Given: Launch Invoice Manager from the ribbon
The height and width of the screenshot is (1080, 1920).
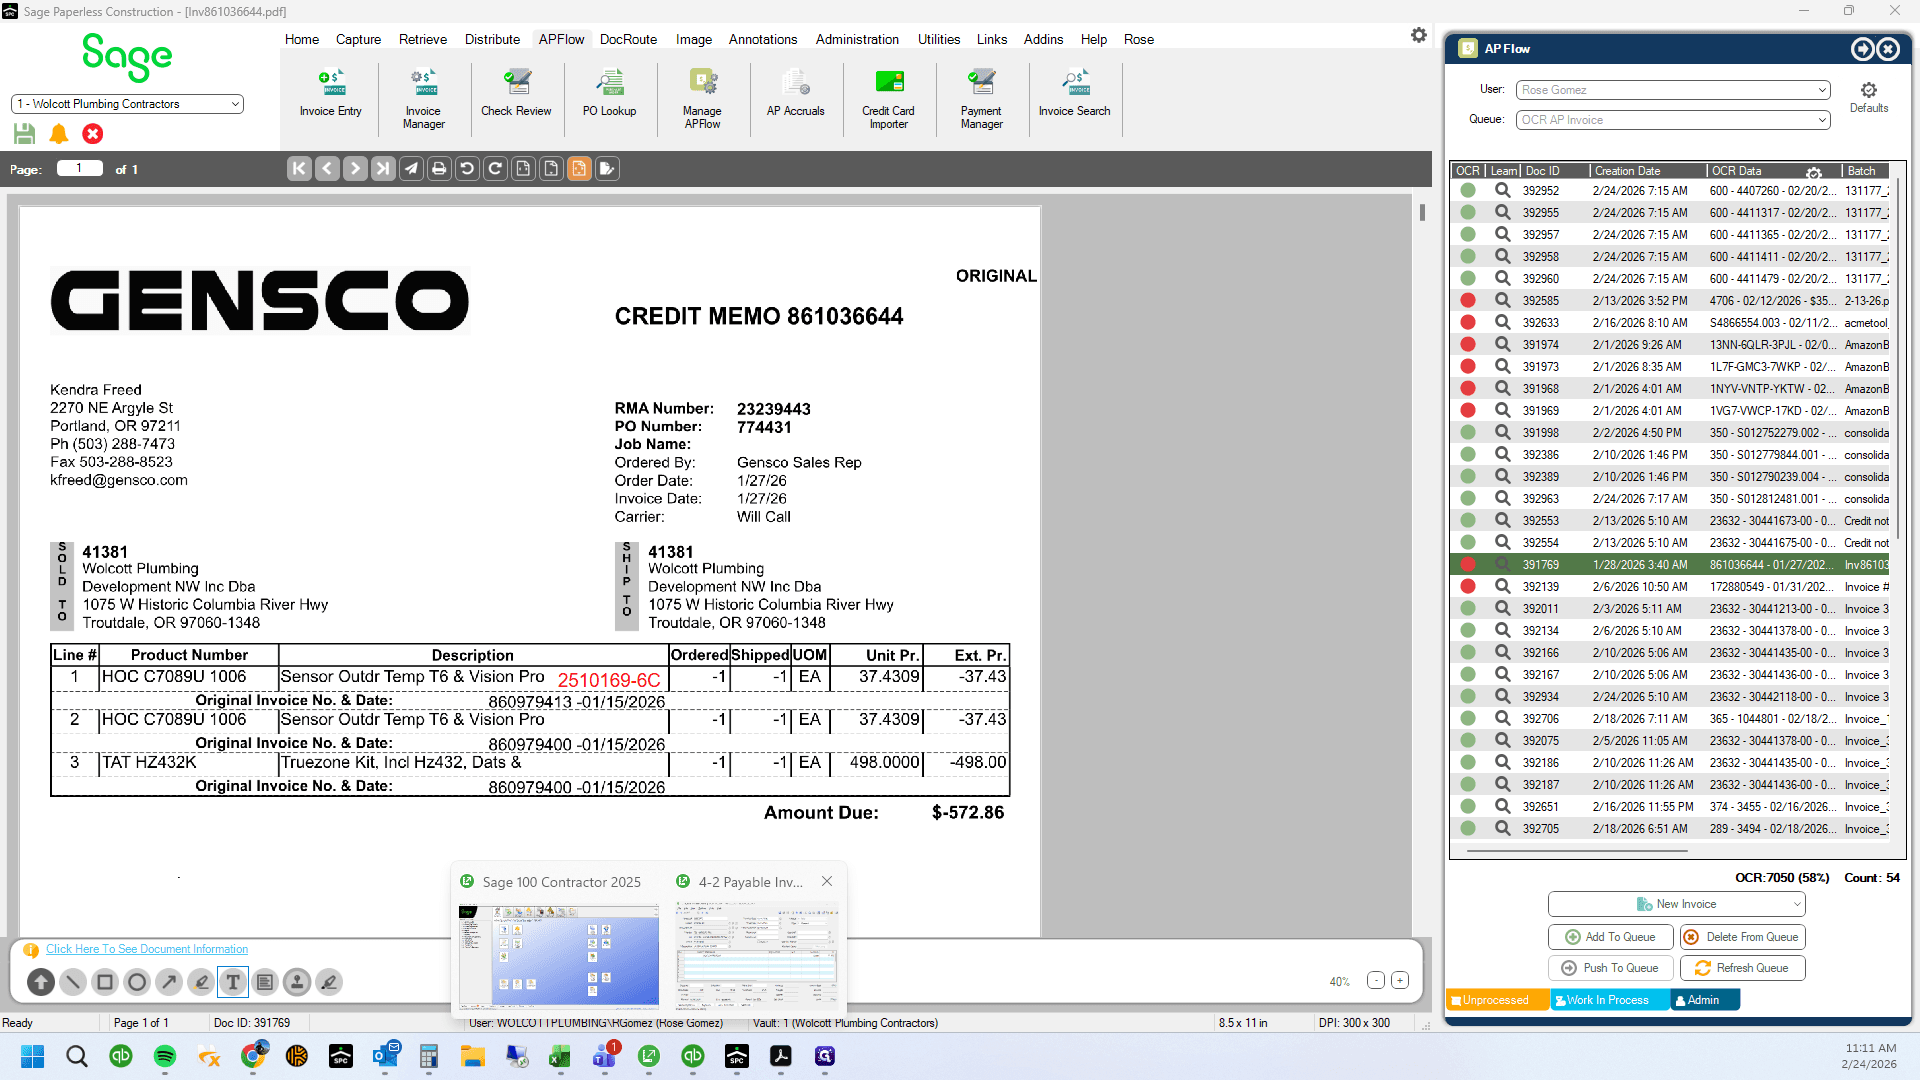Looking at the screenshot, I should click(x=423, y=99).
